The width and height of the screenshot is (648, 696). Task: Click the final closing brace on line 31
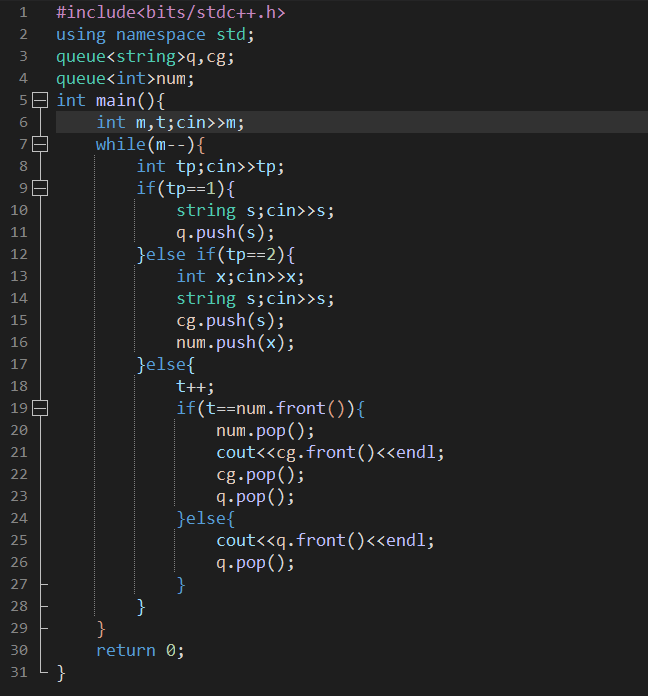61,672
